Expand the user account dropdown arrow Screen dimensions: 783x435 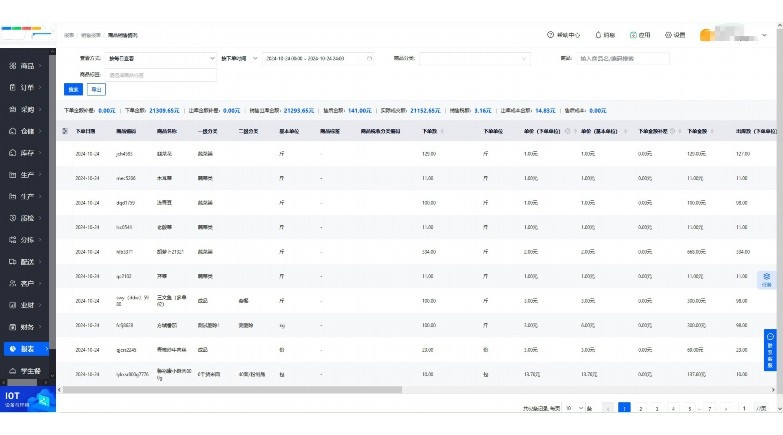(764, 35)
